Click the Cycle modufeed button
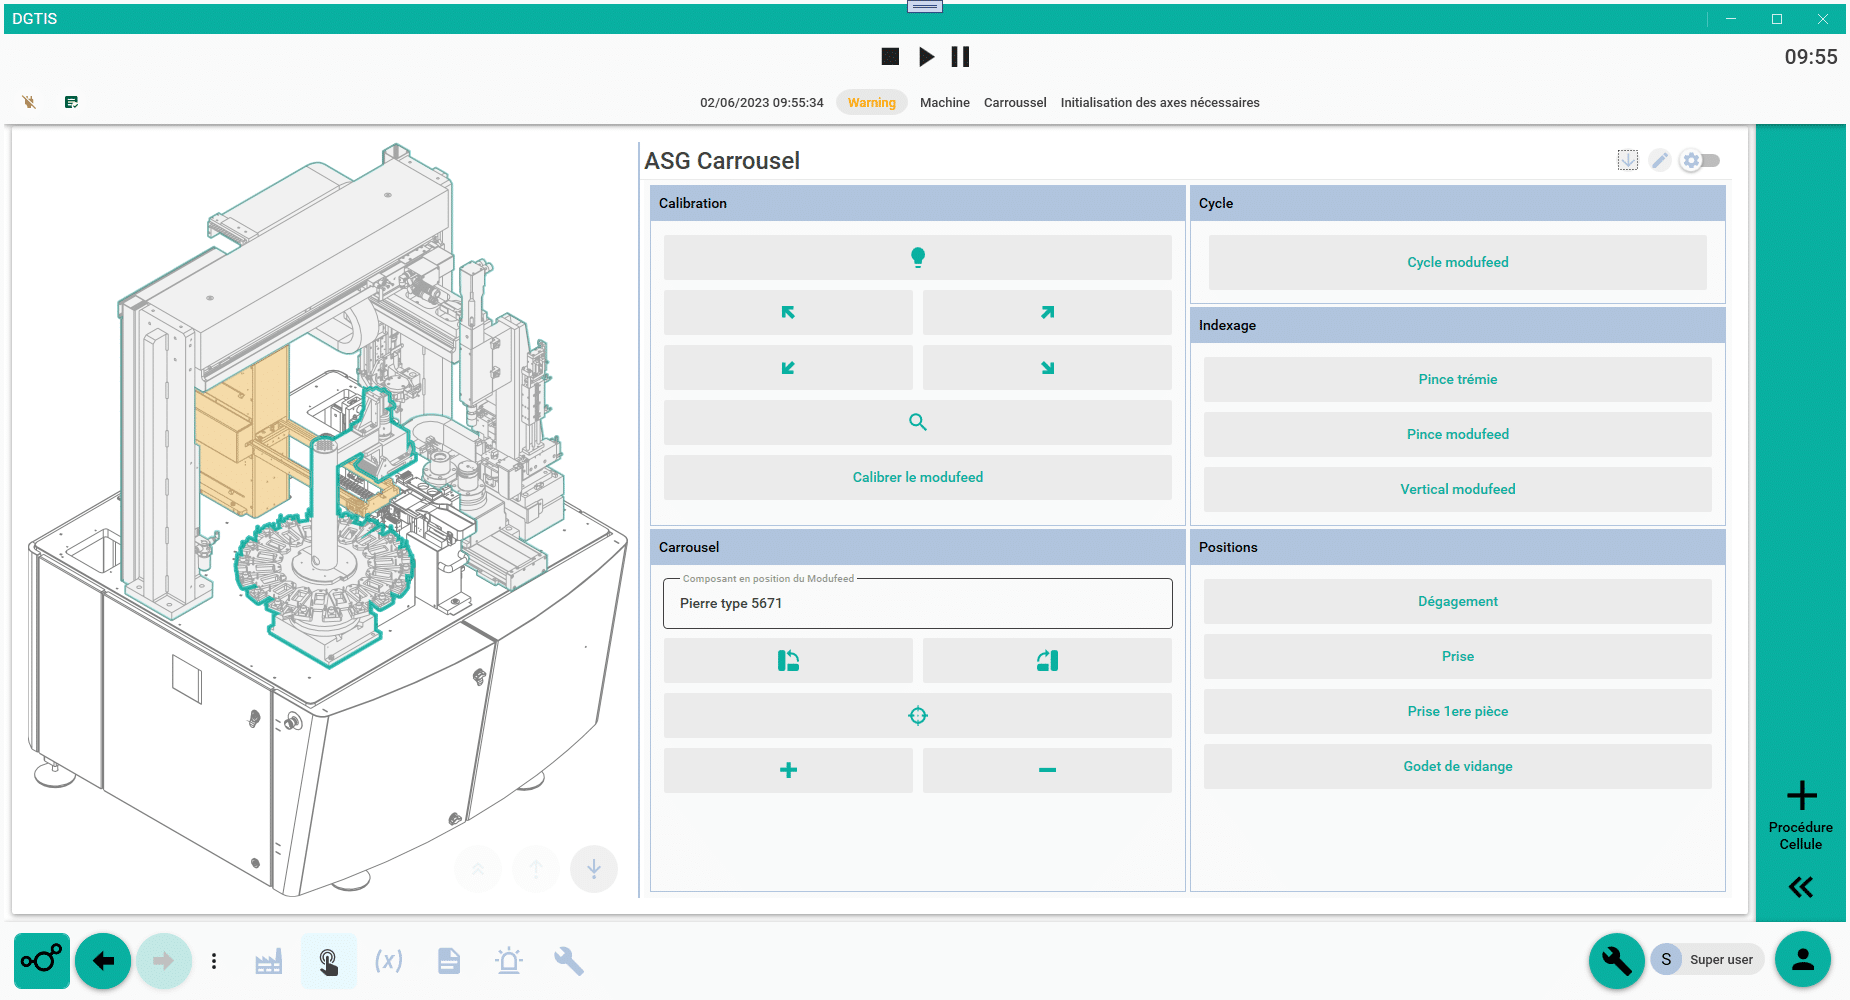 point(1457,262)
